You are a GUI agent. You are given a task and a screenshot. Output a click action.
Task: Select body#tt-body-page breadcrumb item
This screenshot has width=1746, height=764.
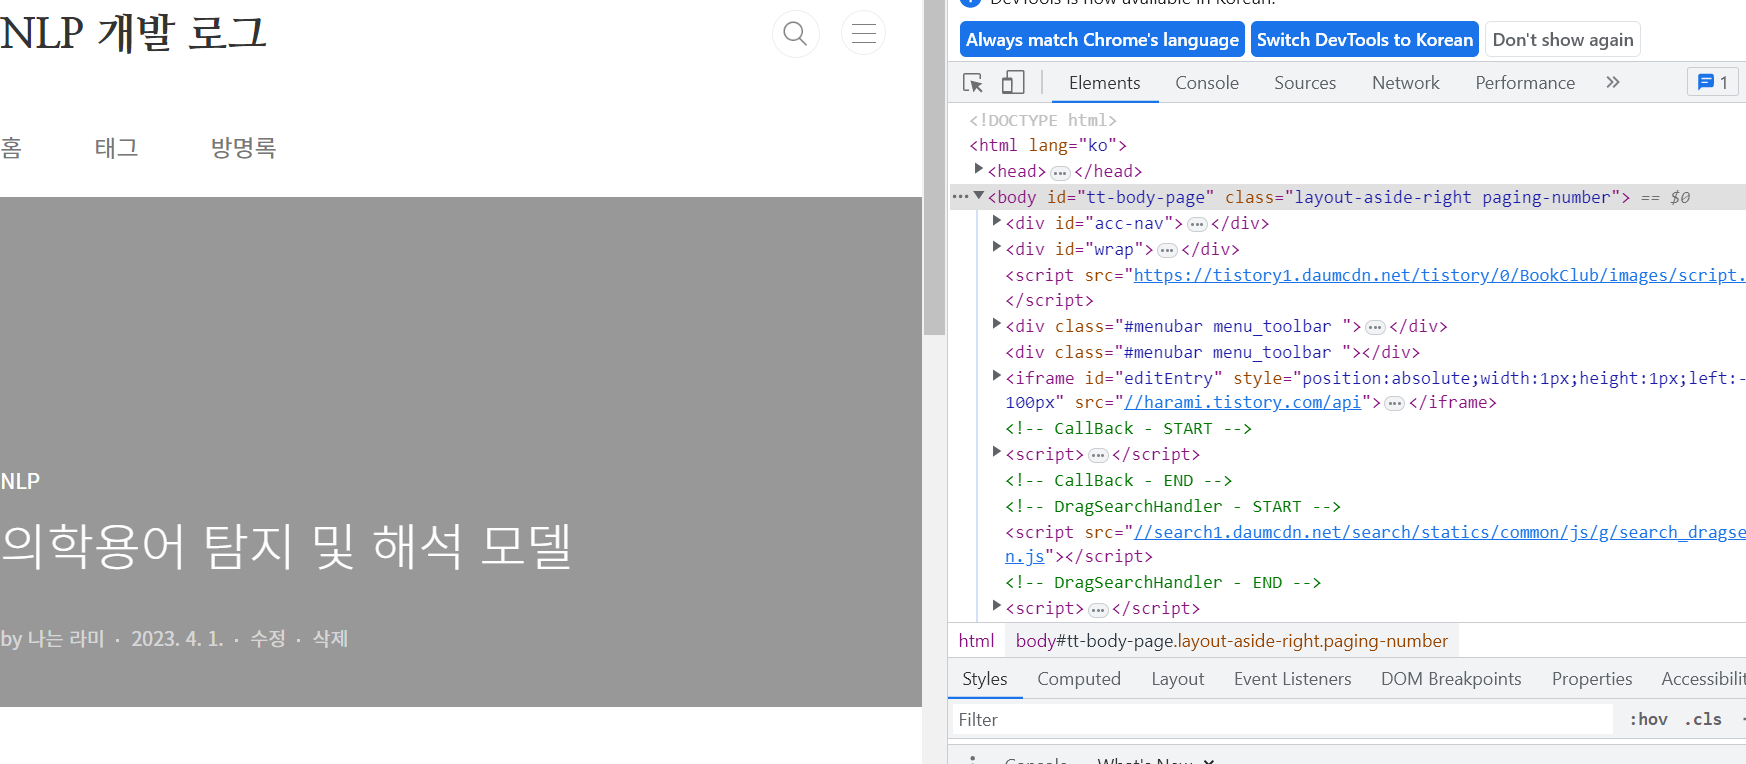(1232, 641)
